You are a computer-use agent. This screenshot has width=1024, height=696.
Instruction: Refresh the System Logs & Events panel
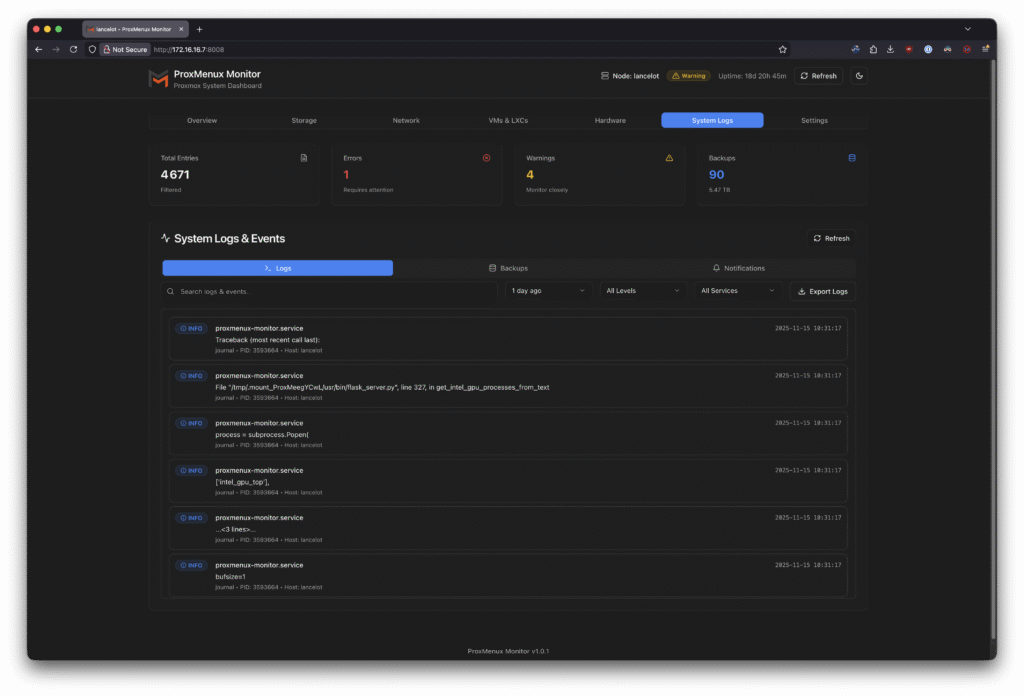(831, 239)
